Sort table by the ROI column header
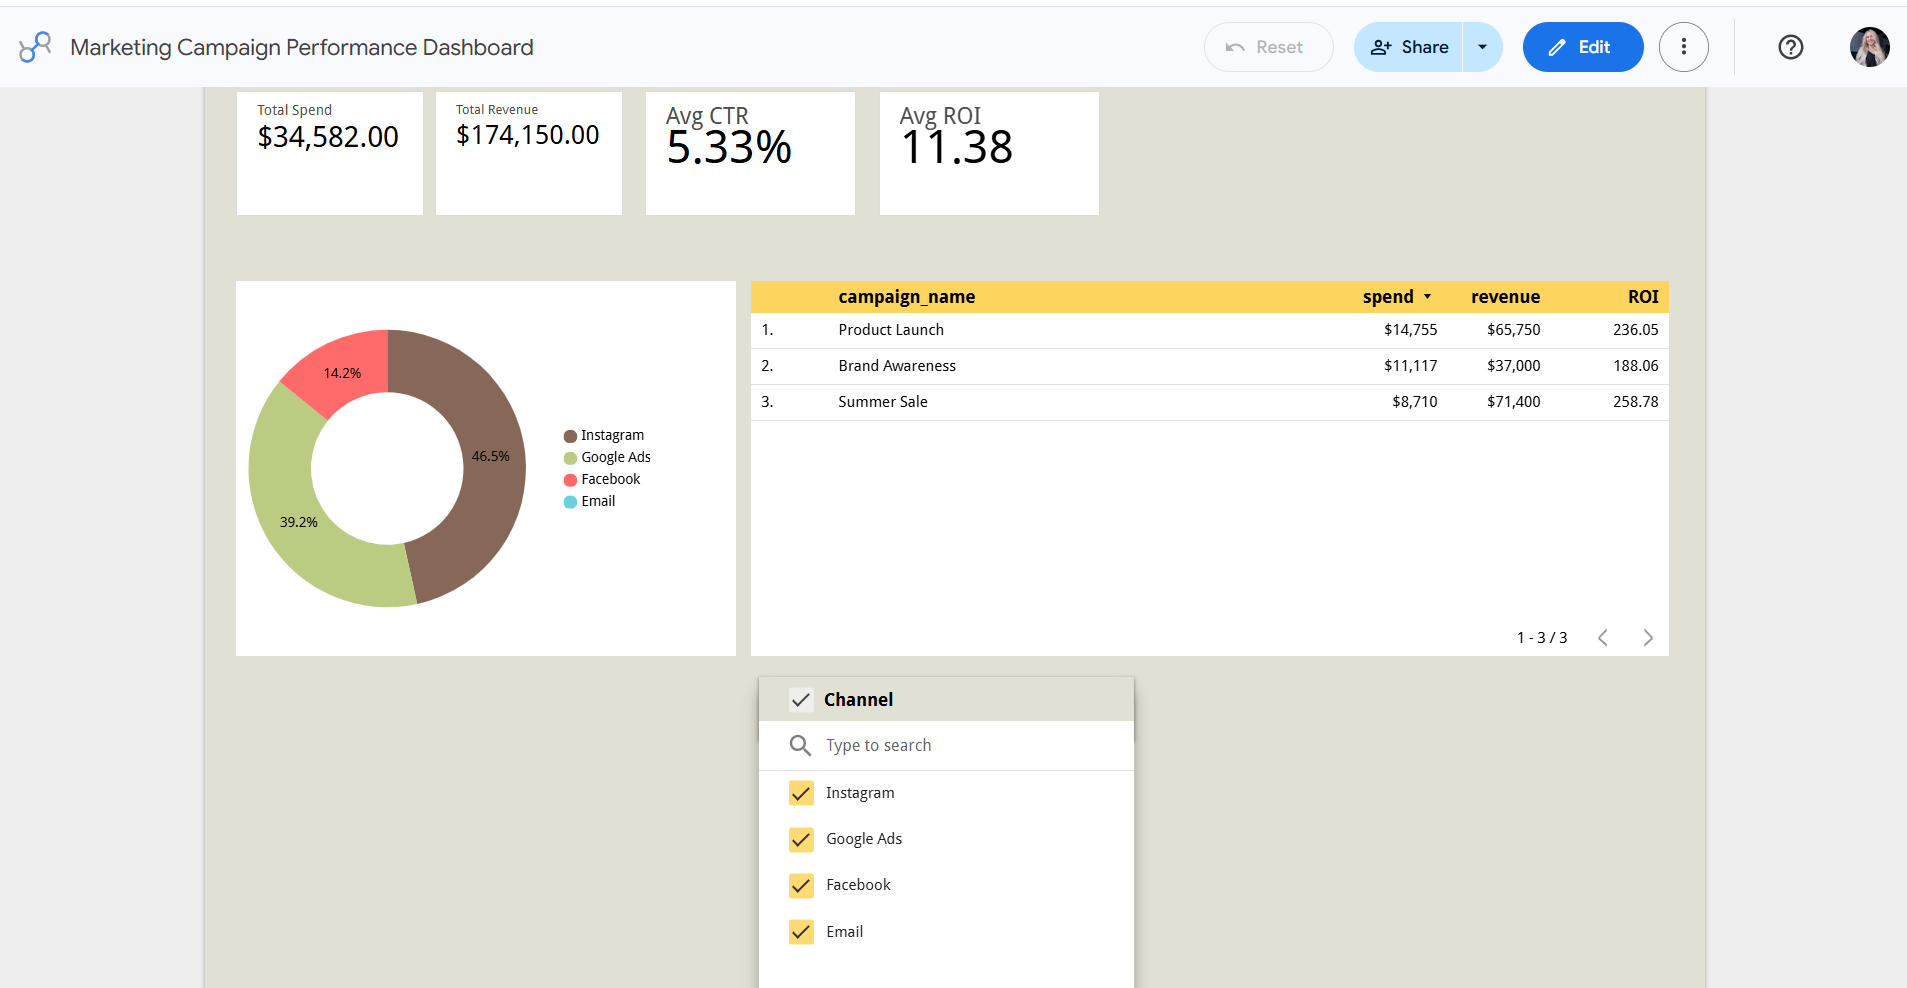 (x=1643, y=297)
